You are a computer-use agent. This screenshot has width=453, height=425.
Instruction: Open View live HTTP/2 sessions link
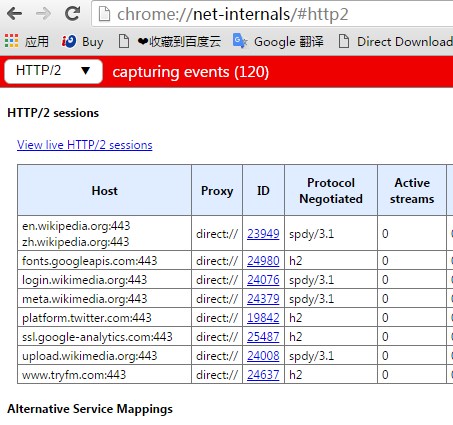pyautogui.click(x=85, y=145)
